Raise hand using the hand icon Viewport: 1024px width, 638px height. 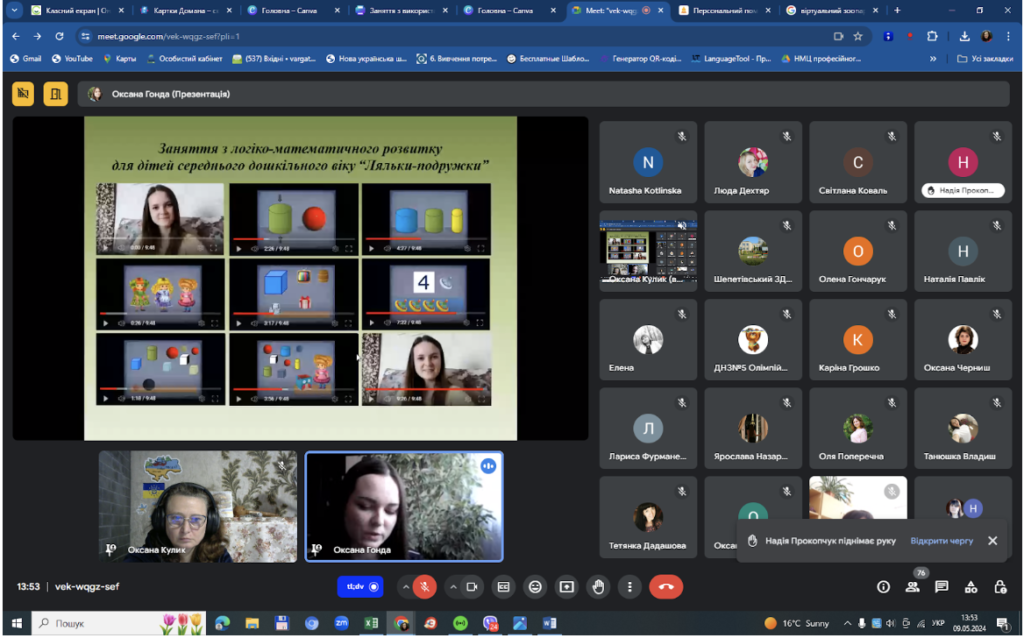(x=598, y=587)
